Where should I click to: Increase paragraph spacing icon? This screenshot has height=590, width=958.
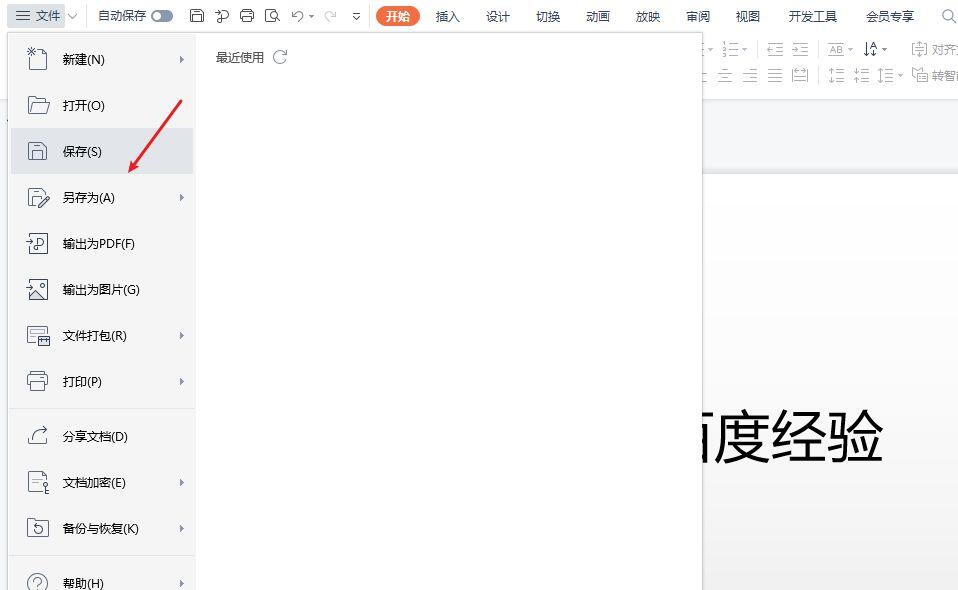tap(836, 75)
